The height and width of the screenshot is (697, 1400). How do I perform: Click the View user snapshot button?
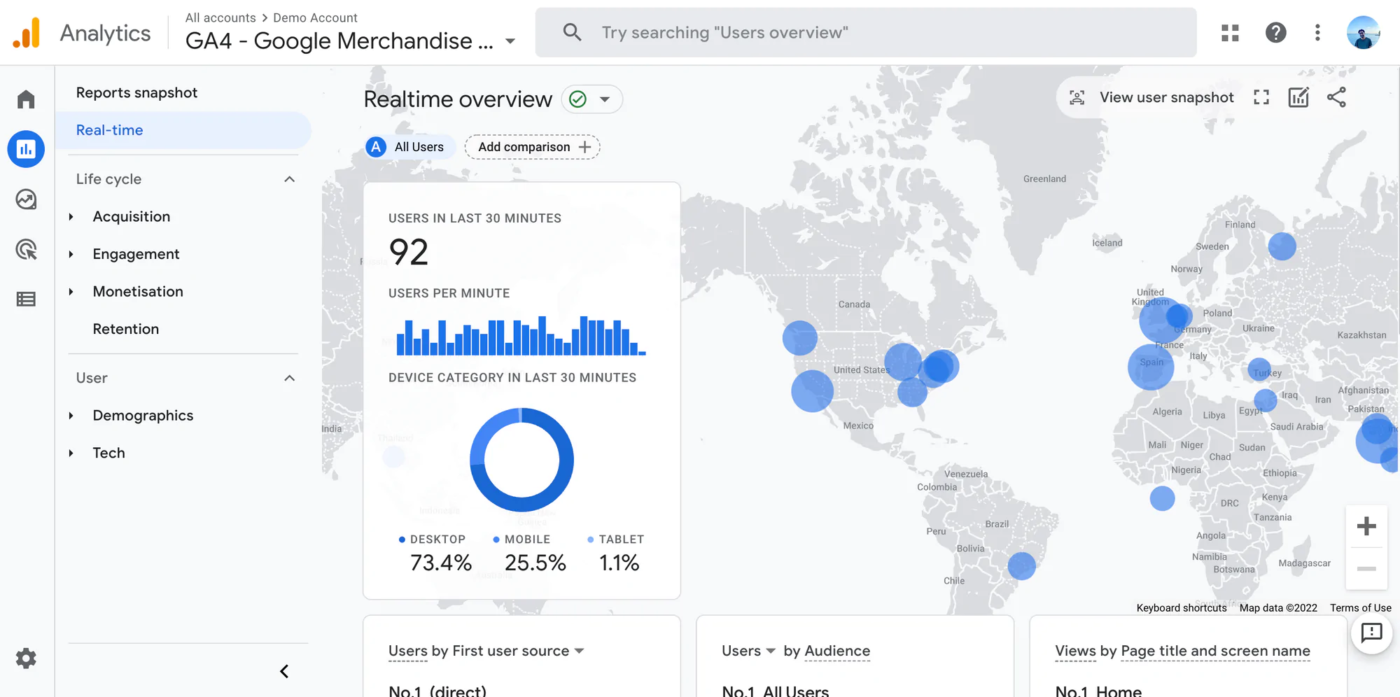pos(1149,97)
